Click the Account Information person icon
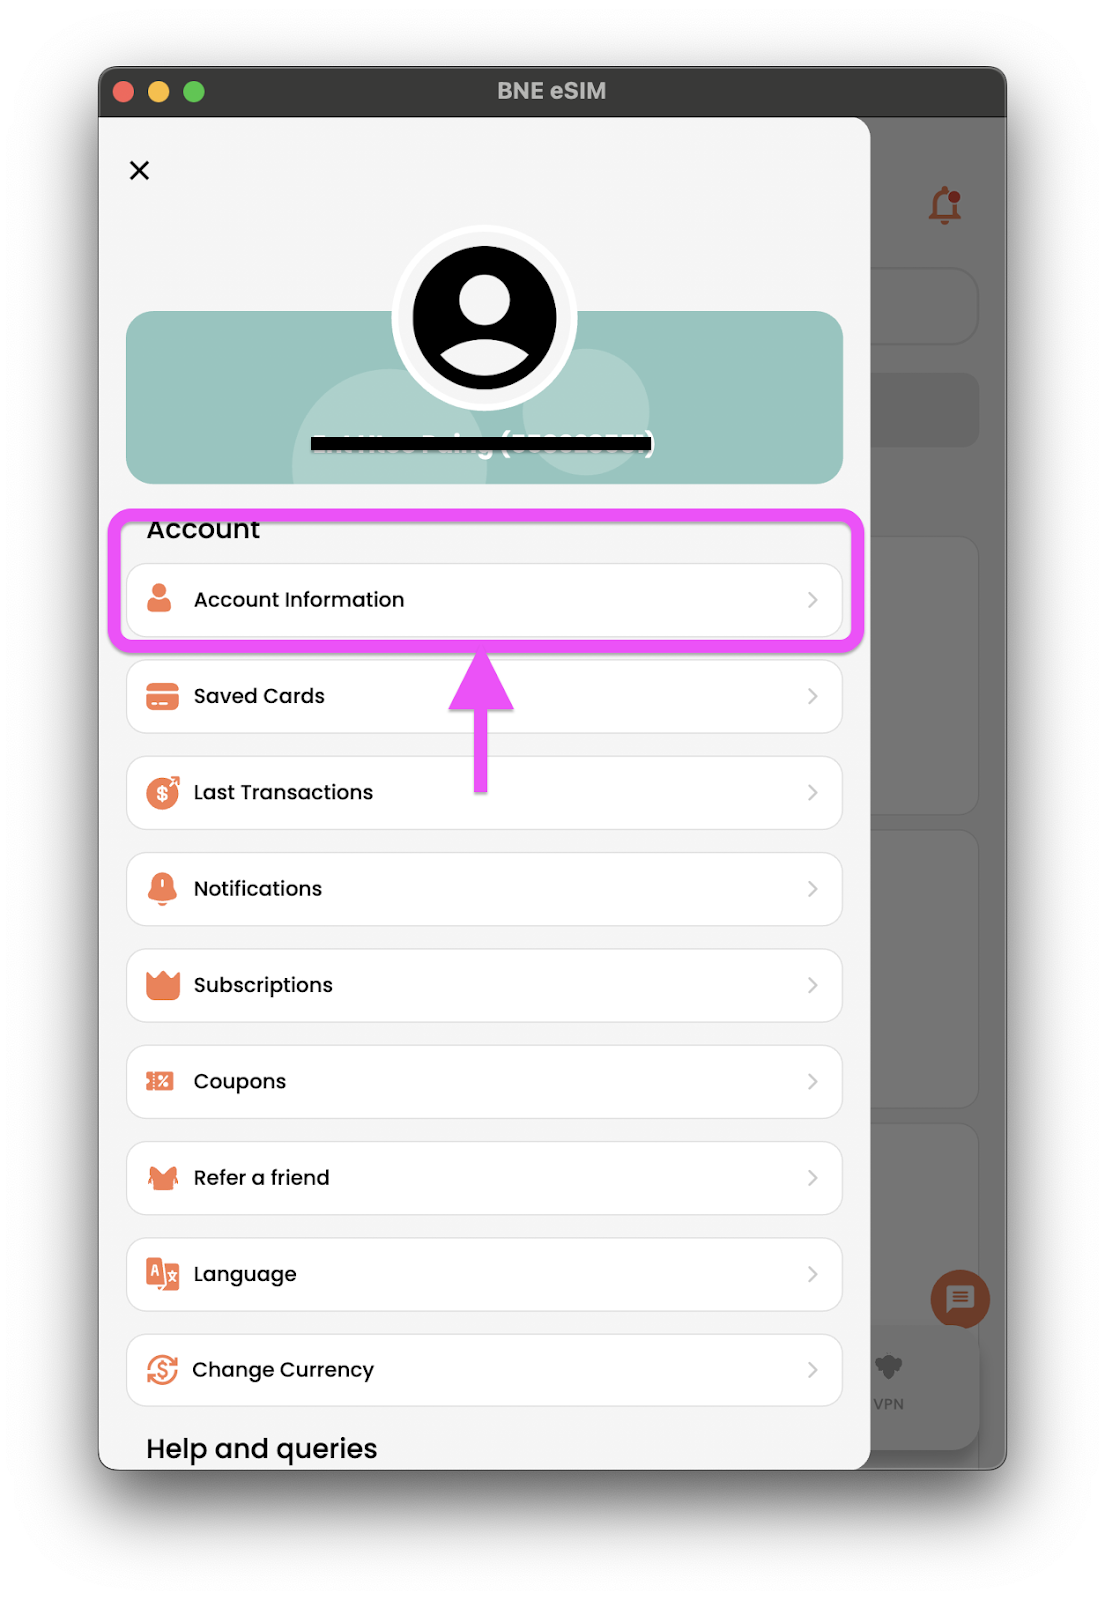This screenshot has width=1105, height=1600. click(x=160, y=598)
